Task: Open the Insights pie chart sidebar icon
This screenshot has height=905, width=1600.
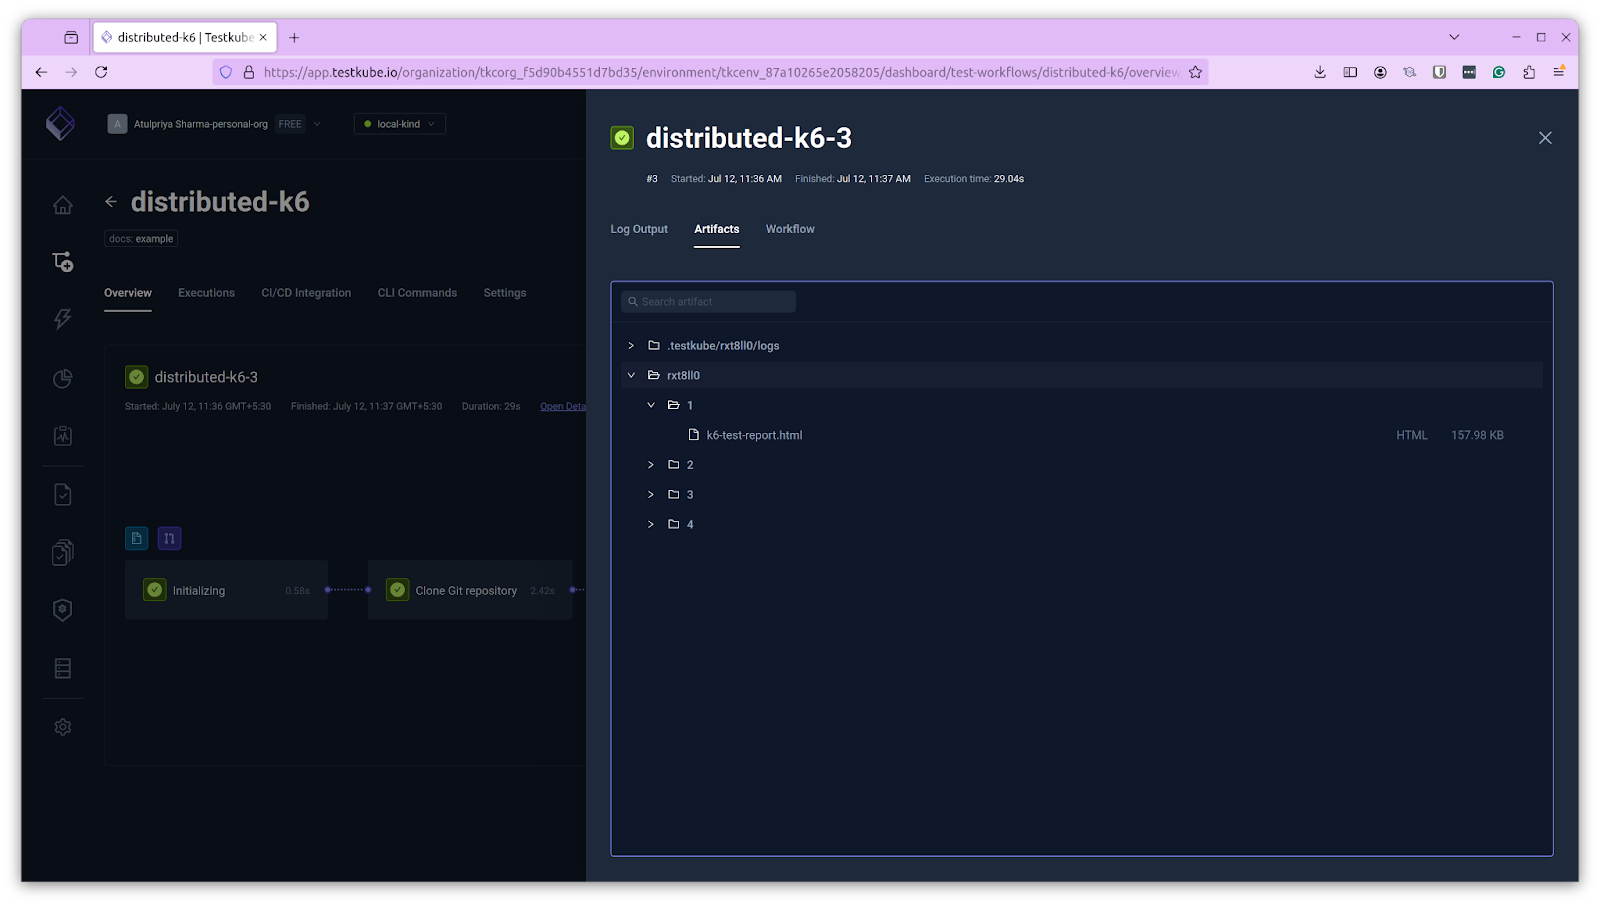Action: point(63,378)
